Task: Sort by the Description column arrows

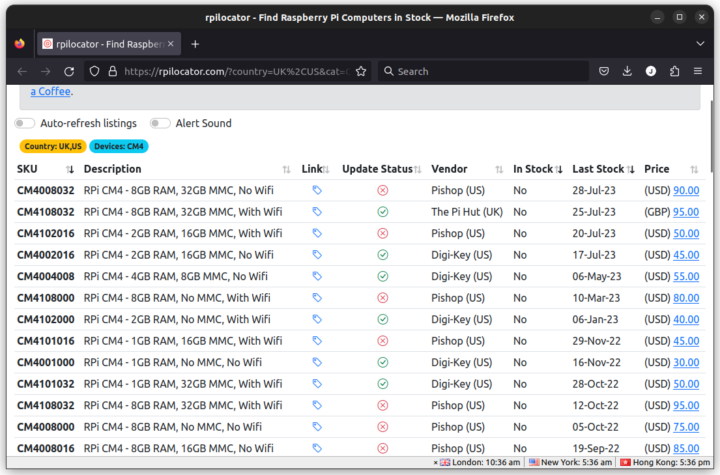Action: tap(286, 170)
